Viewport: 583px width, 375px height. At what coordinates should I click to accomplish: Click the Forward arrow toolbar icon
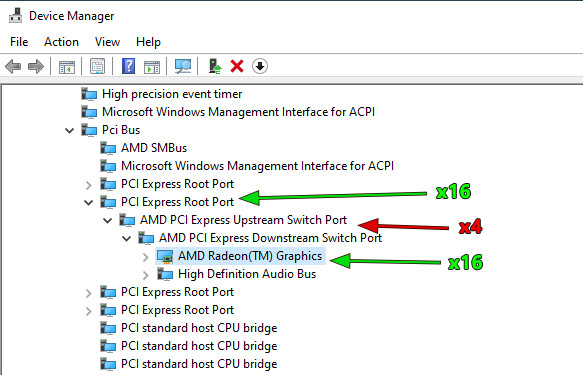[36, 67]
